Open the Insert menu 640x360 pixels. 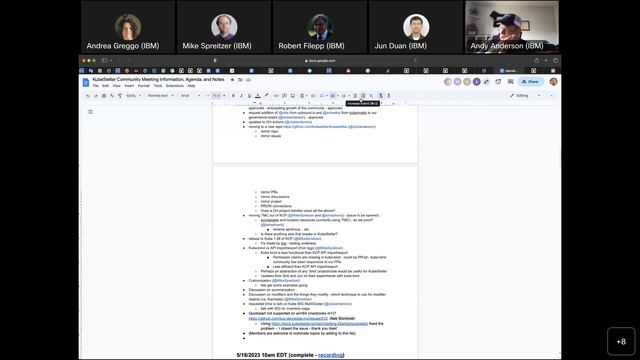click(129, 86)
